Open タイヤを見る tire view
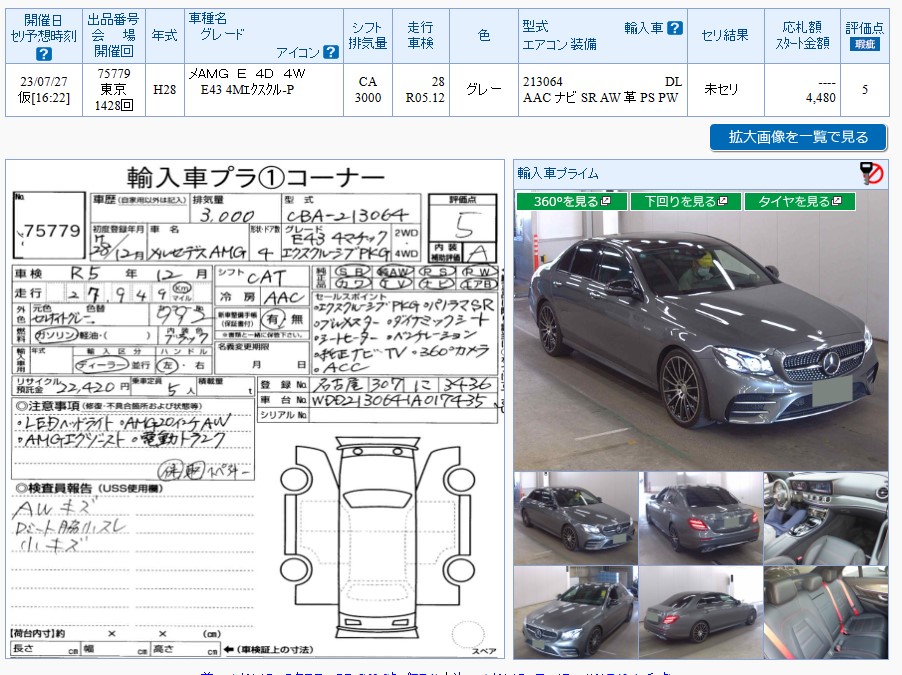 pos(800,201)
